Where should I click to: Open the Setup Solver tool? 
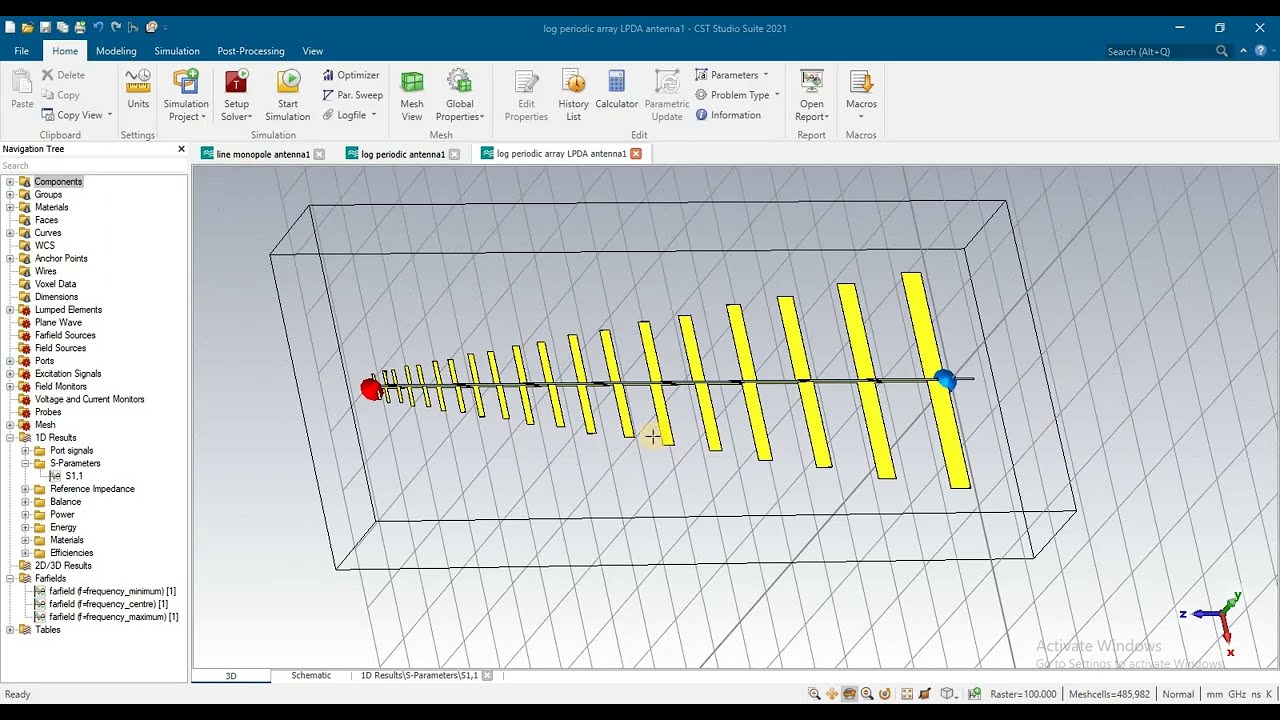(237, 95)
